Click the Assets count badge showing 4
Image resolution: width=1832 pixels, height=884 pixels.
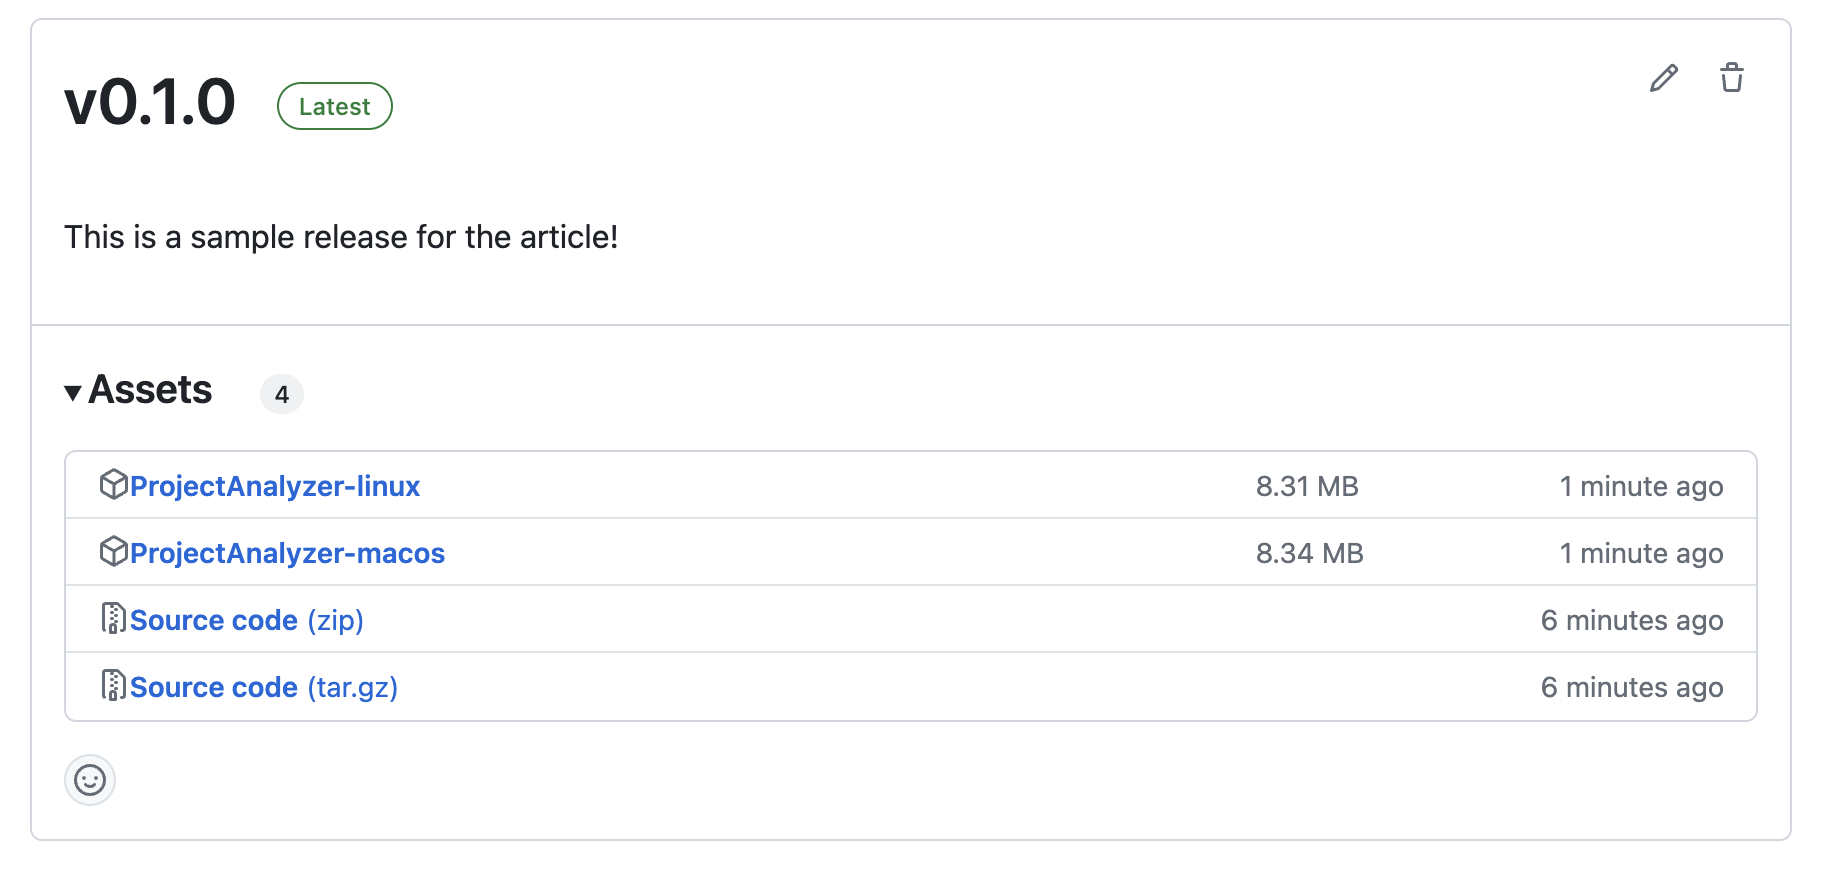[x=282, y=394]
